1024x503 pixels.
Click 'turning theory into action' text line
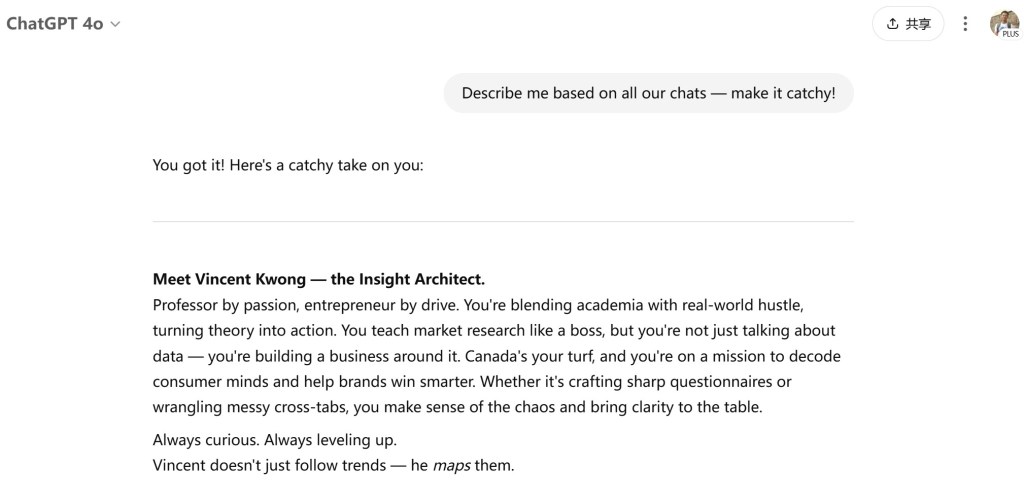(243, 330)
